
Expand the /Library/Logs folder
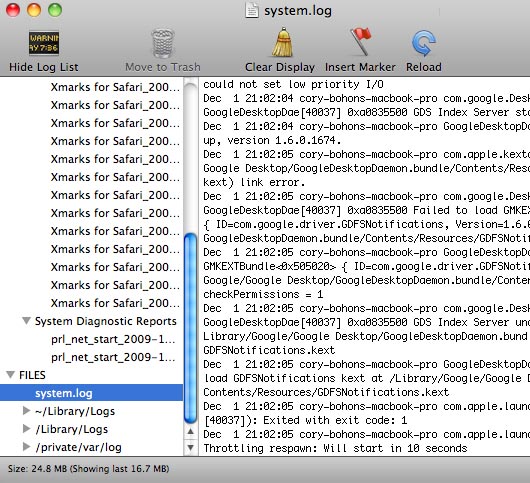click(x=26, y=429)
